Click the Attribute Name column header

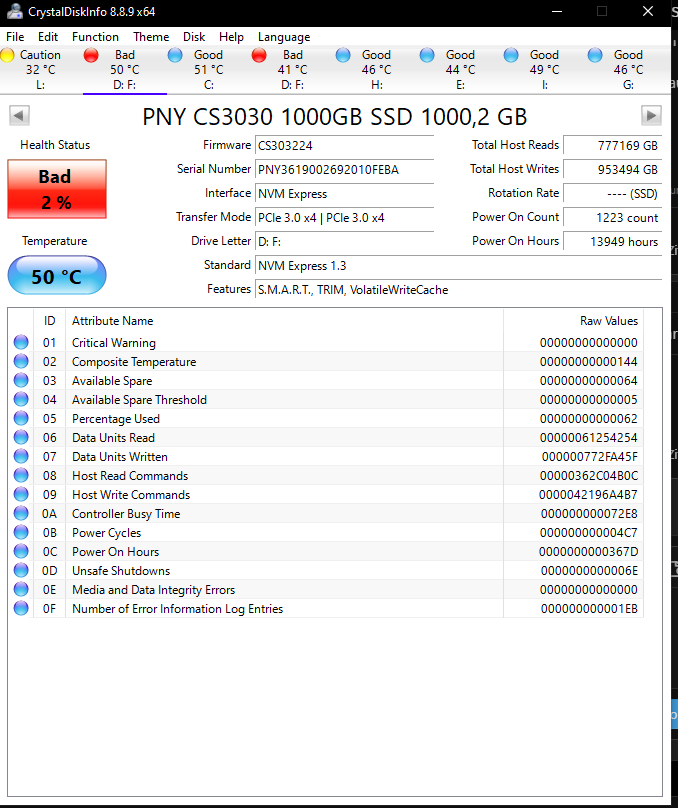(284, 321)
